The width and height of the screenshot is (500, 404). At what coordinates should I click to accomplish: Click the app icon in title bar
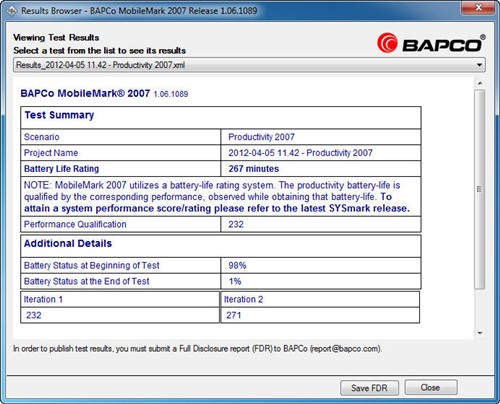pos(11,11)
